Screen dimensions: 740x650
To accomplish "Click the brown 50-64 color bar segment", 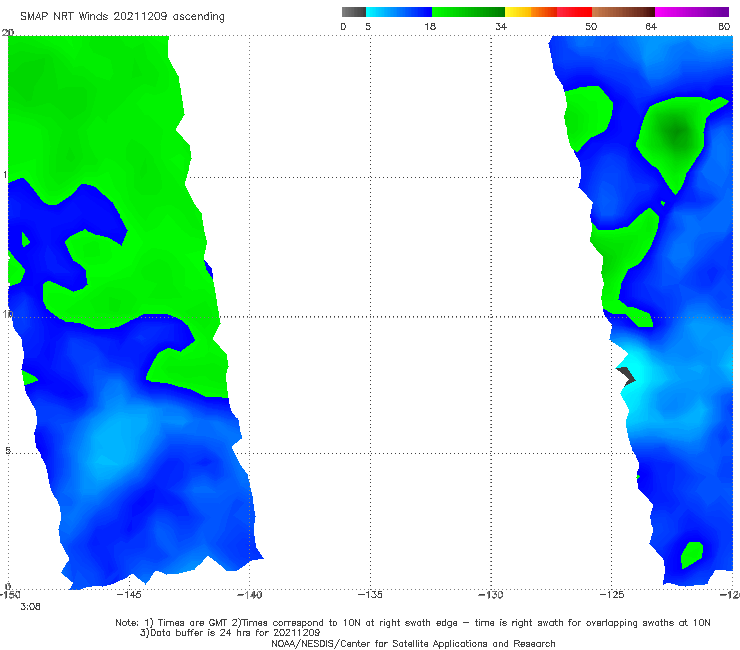I will pyautogui.click(x=623, y=12).
